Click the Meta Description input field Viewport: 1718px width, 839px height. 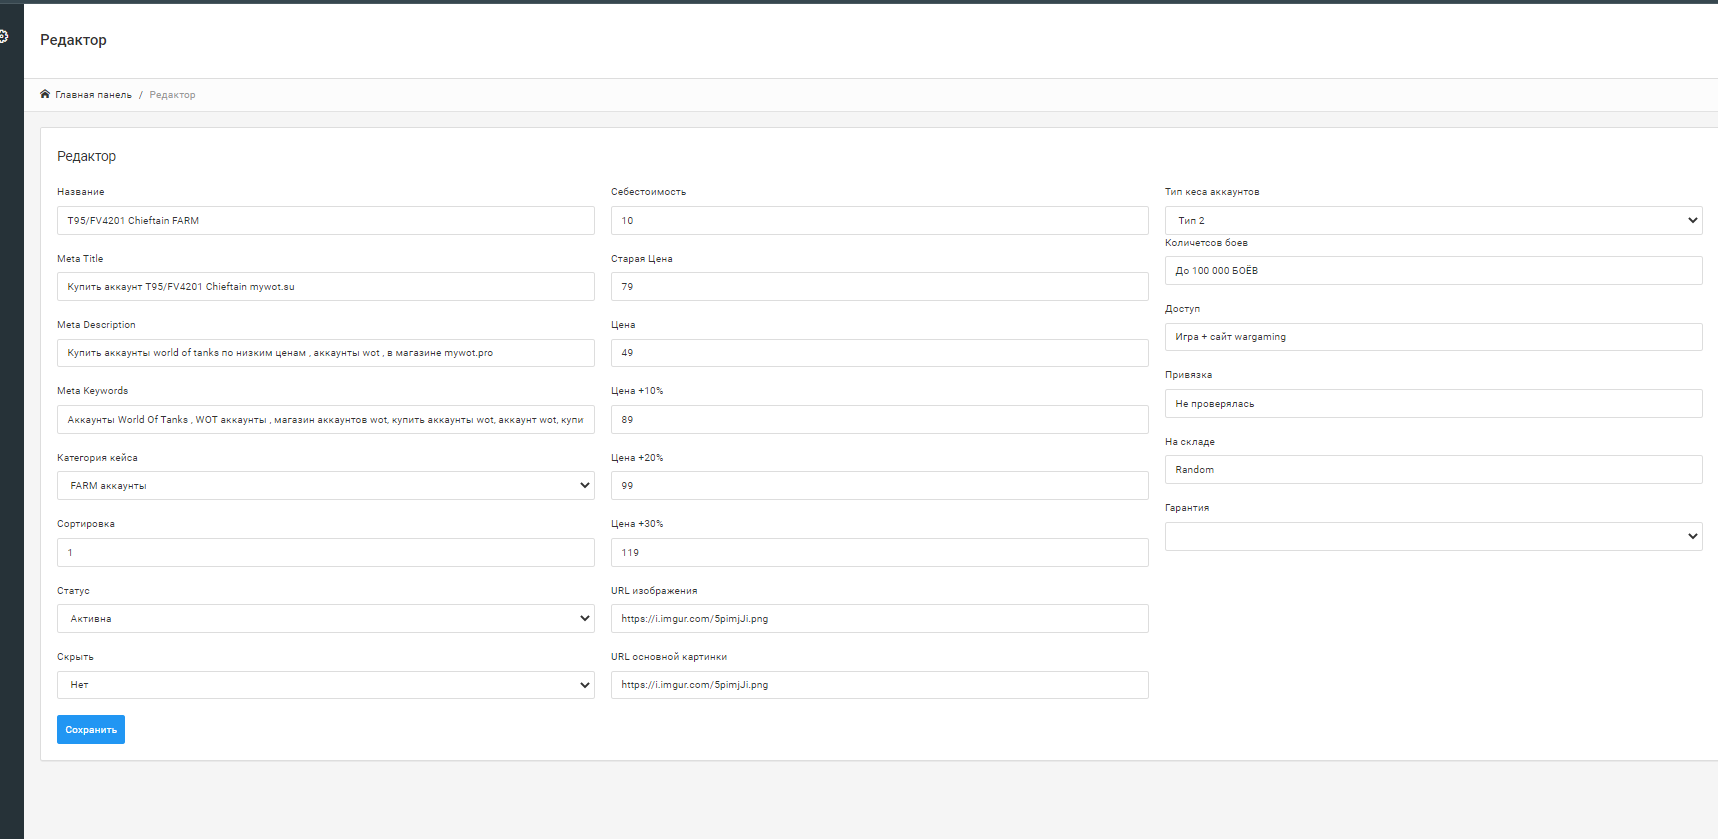(325, 353)
